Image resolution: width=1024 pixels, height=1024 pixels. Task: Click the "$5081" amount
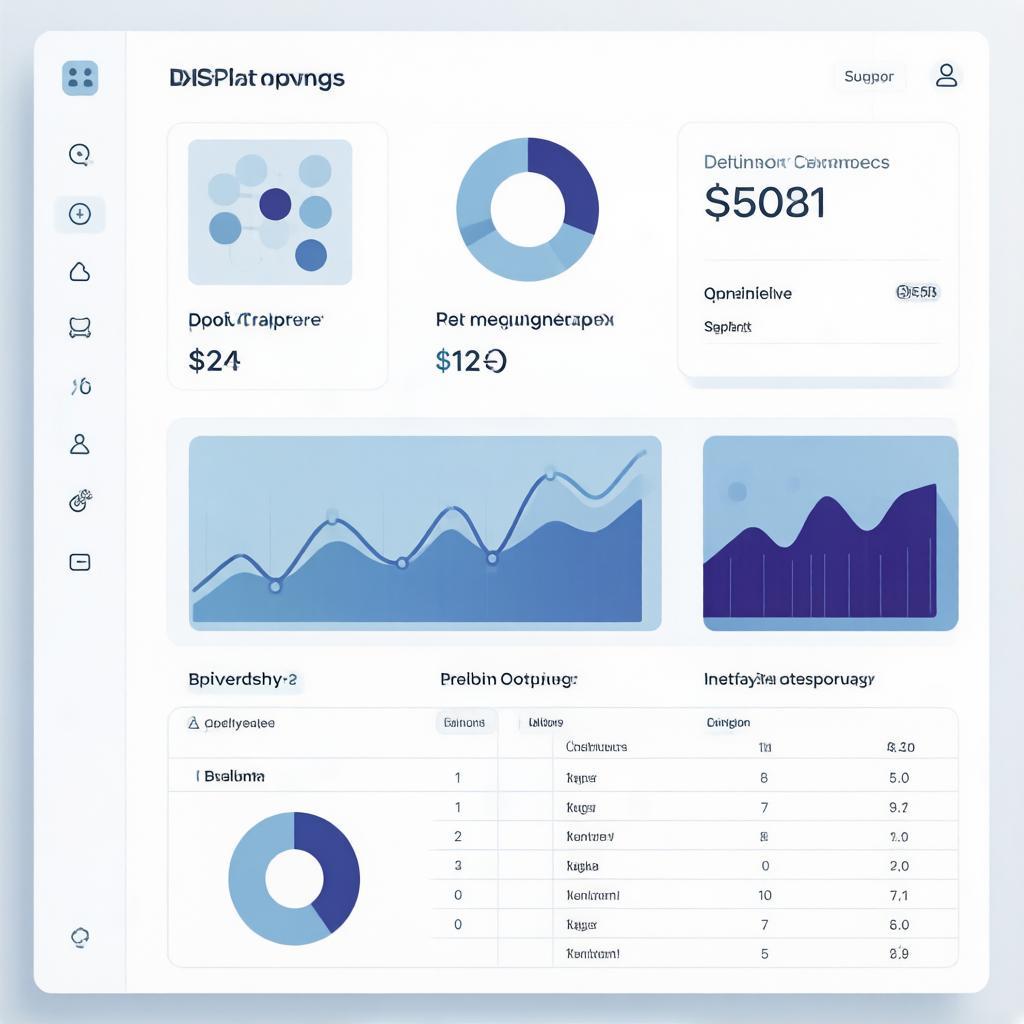765,202
